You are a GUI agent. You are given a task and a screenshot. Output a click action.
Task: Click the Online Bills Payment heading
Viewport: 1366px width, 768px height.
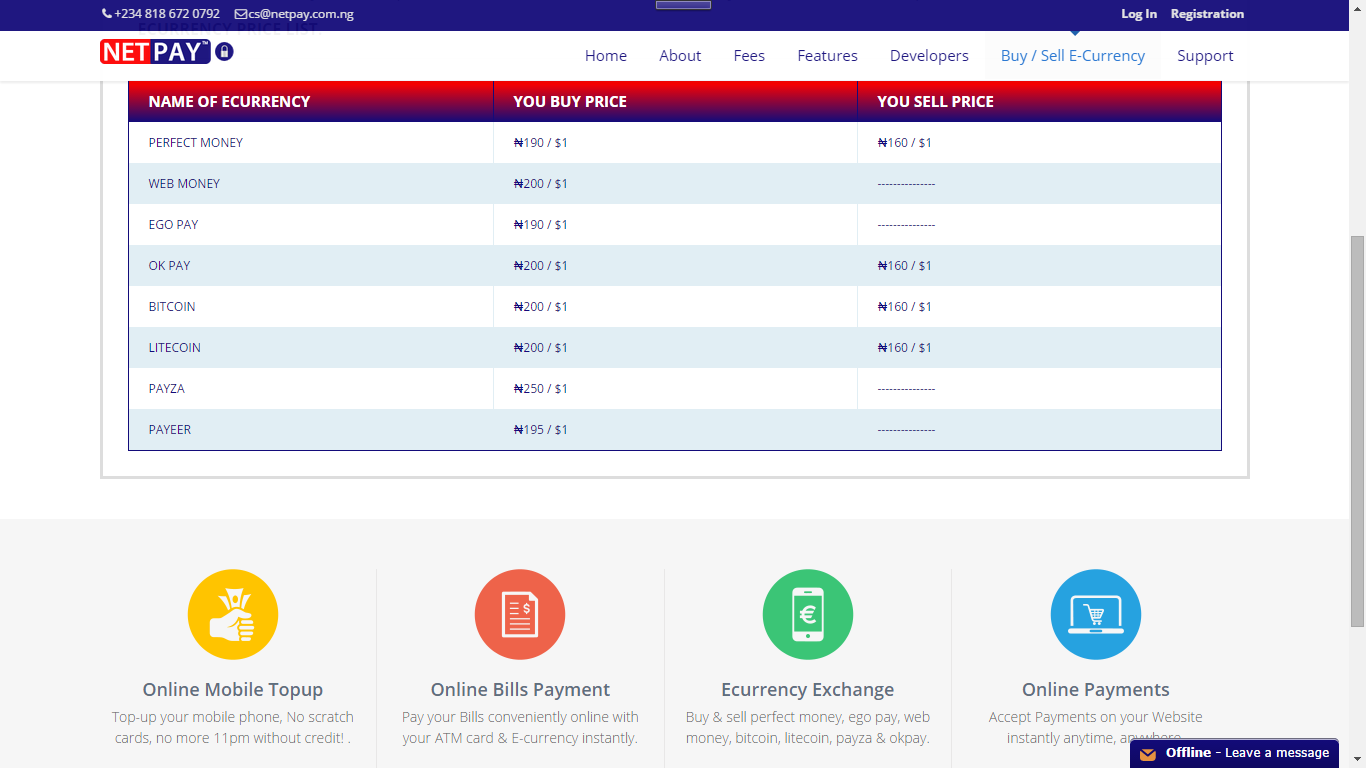click(520, 690)
